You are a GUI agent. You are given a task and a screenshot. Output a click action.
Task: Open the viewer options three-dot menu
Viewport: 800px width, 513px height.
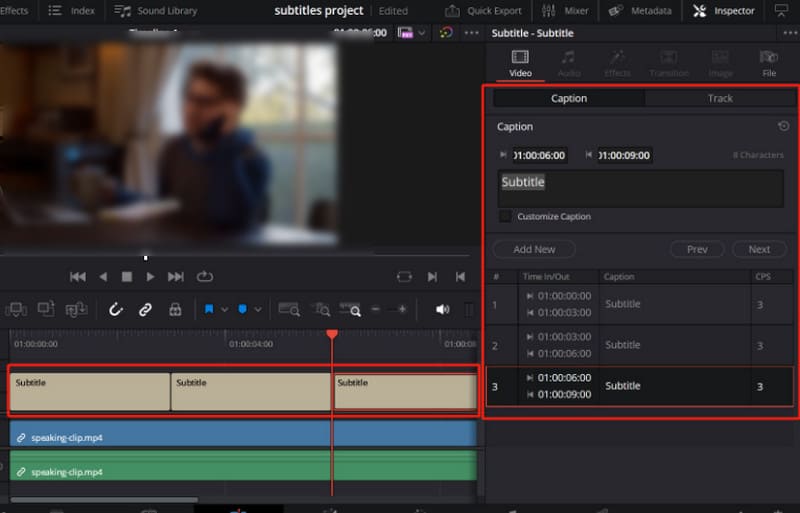tap(471, 33)
